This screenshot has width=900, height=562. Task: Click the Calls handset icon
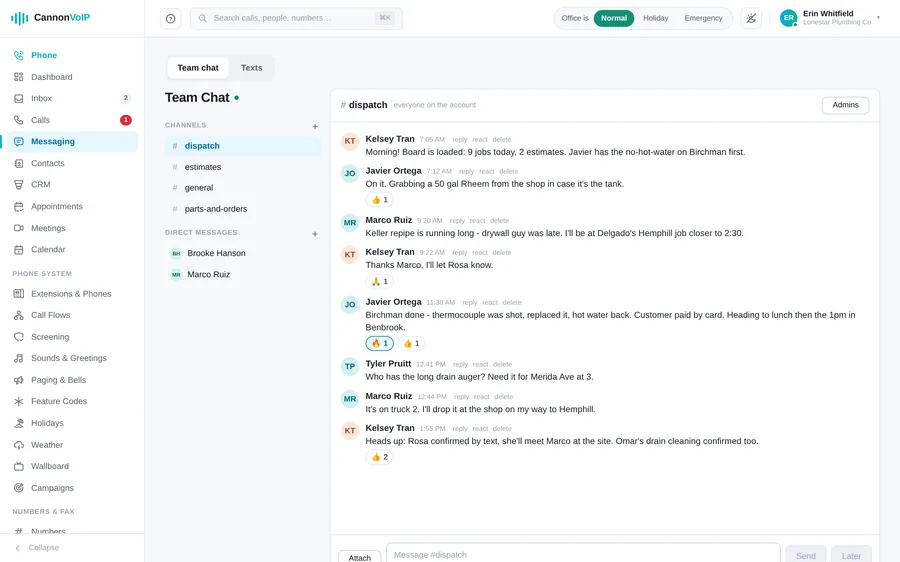click(x=19, y=120)
